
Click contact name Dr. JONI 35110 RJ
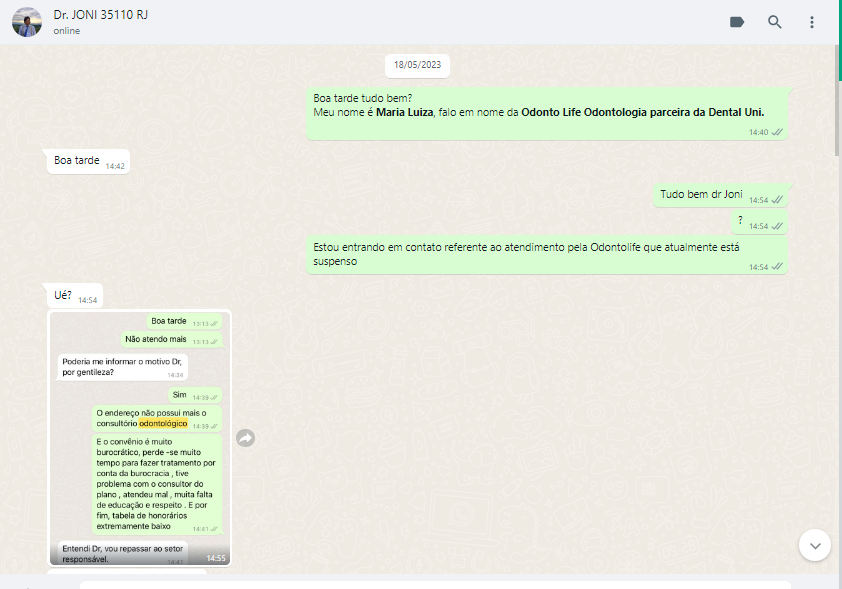point(100,14)
